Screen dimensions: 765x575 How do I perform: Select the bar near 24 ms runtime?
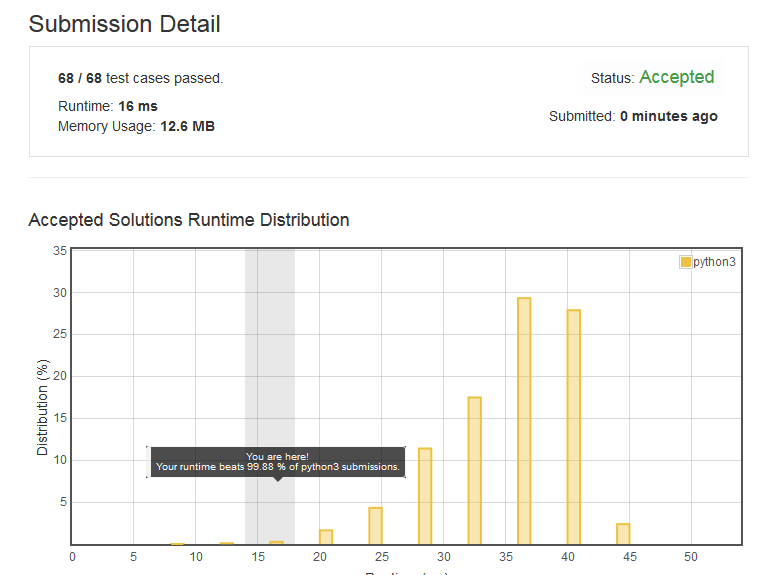pyautogui.click(x=375, y=525)
